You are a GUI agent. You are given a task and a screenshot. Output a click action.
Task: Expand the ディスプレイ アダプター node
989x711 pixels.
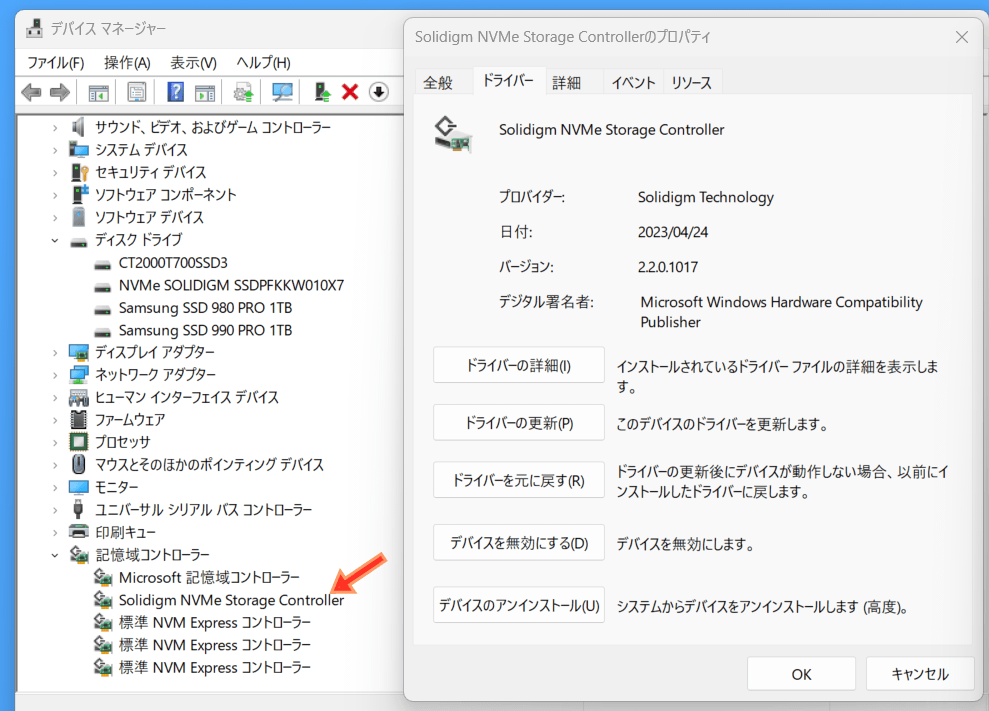(x=56, y=353)
